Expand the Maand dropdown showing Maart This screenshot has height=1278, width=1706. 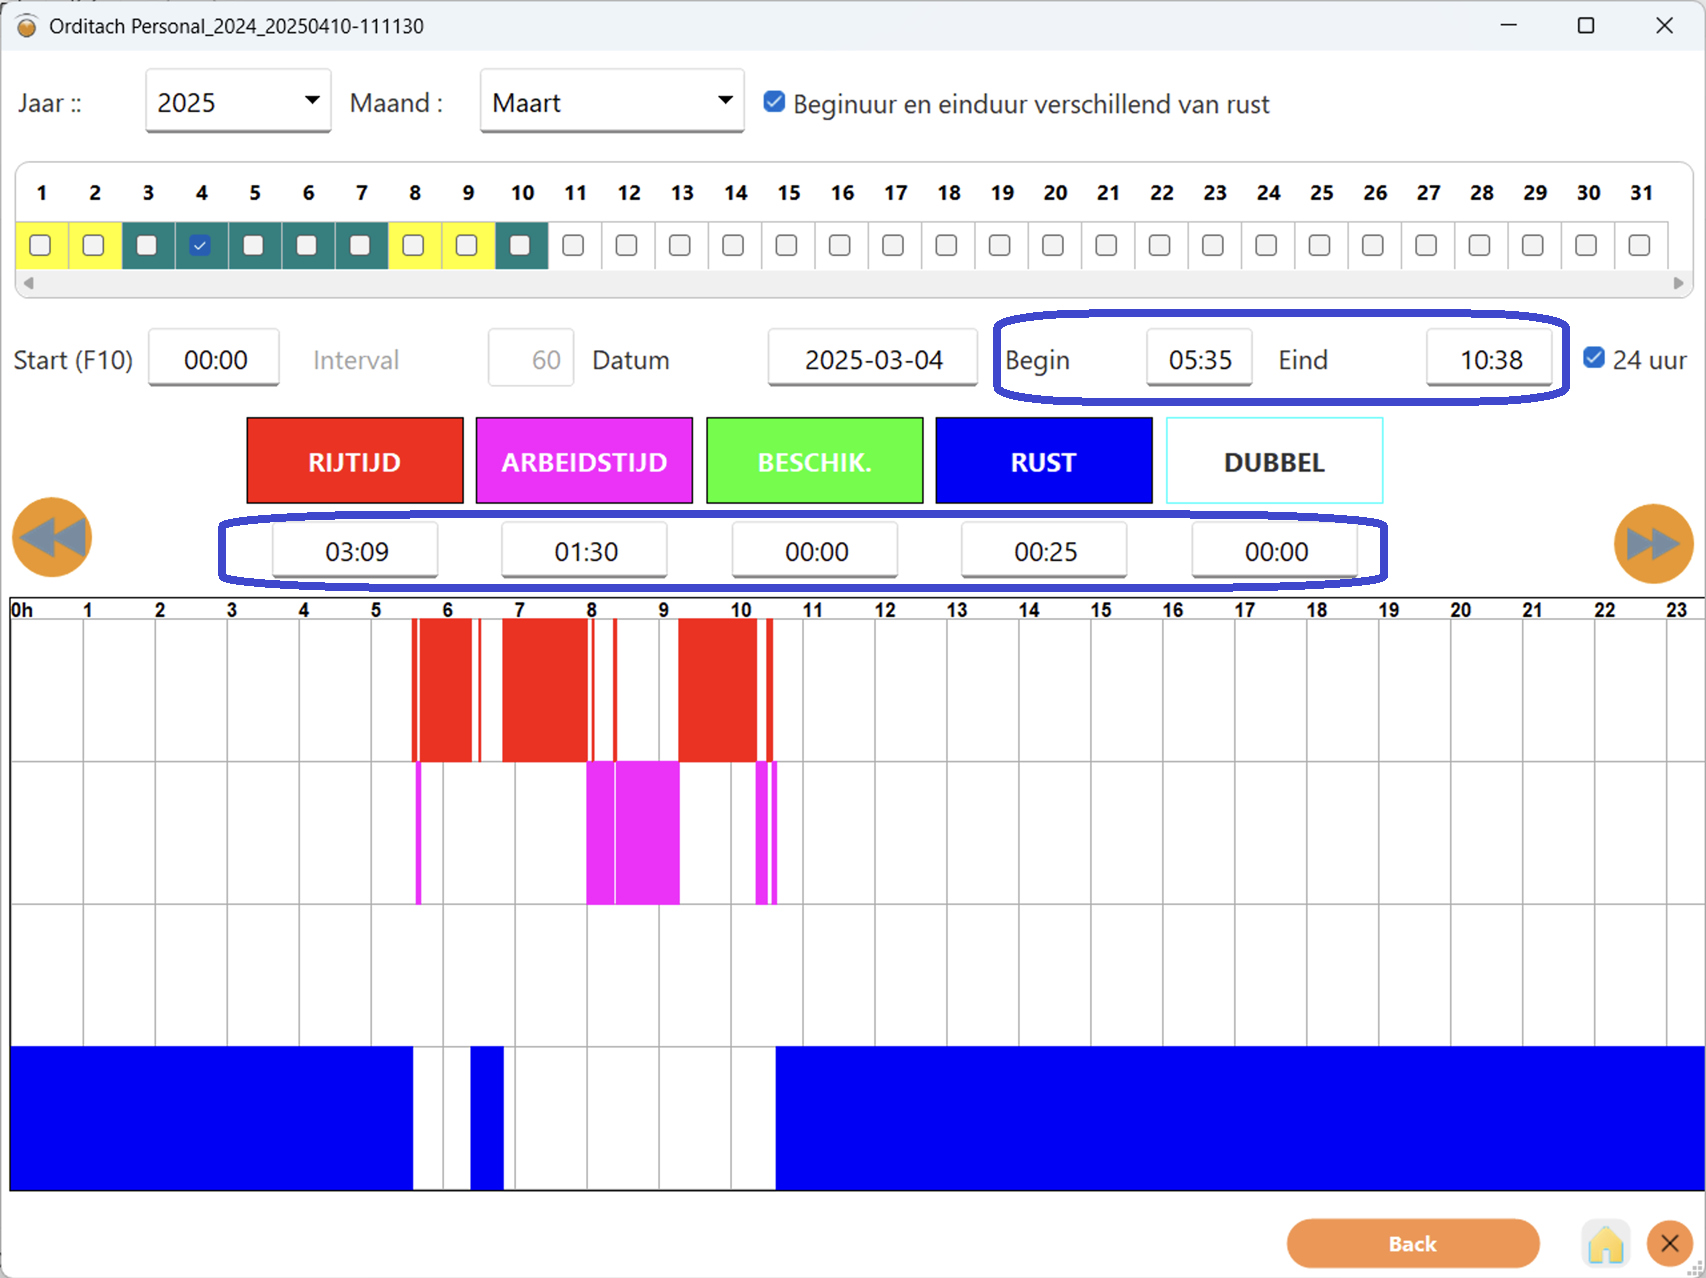[612, 101]
